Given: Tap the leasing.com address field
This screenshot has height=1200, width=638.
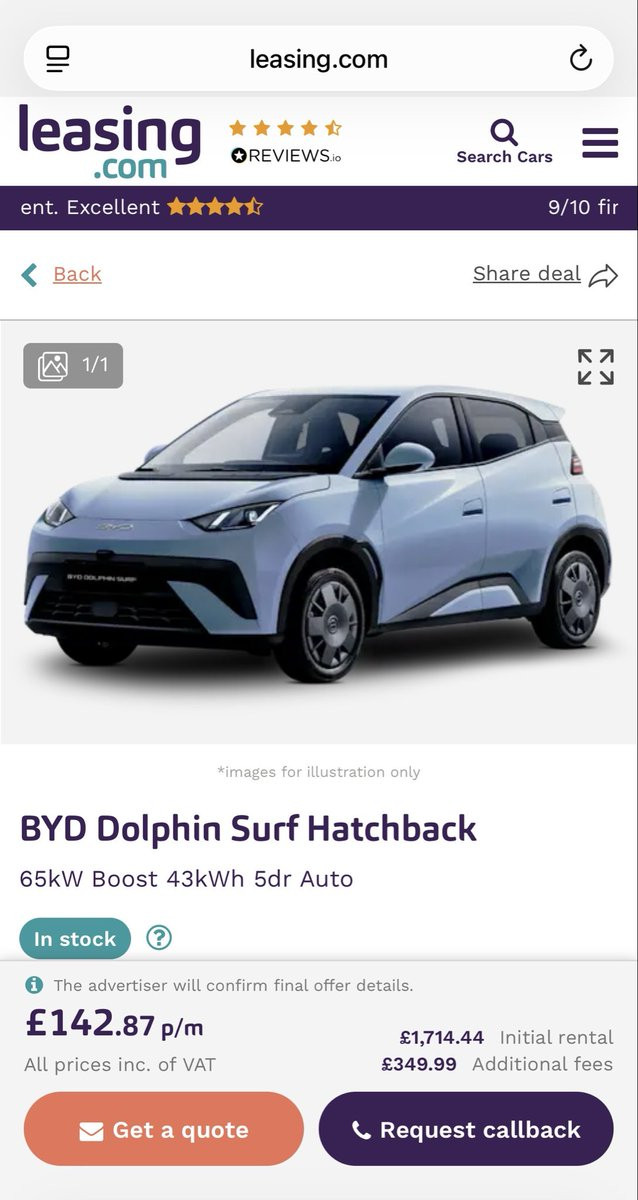Looking at the screenshot, I should click(x=318, y=59).
